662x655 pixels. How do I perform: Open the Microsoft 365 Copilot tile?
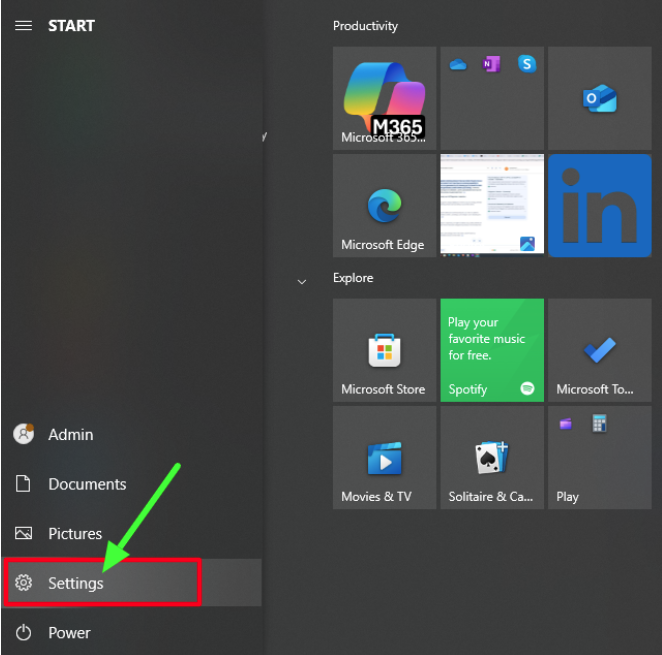pyautogui.click(x=384, y=98)
